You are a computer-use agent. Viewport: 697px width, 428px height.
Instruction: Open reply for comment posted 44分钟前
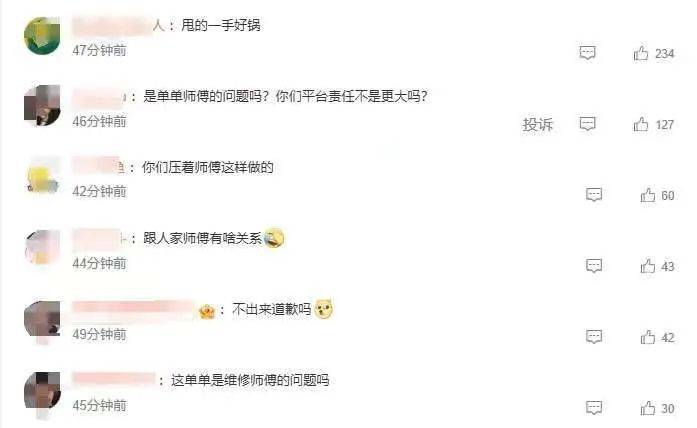coord(594,266)
